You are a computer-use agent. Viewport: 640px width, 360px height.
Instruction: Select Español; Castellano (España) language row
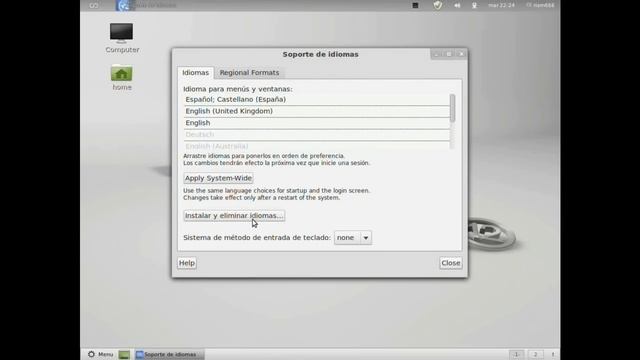pos(316,100)
